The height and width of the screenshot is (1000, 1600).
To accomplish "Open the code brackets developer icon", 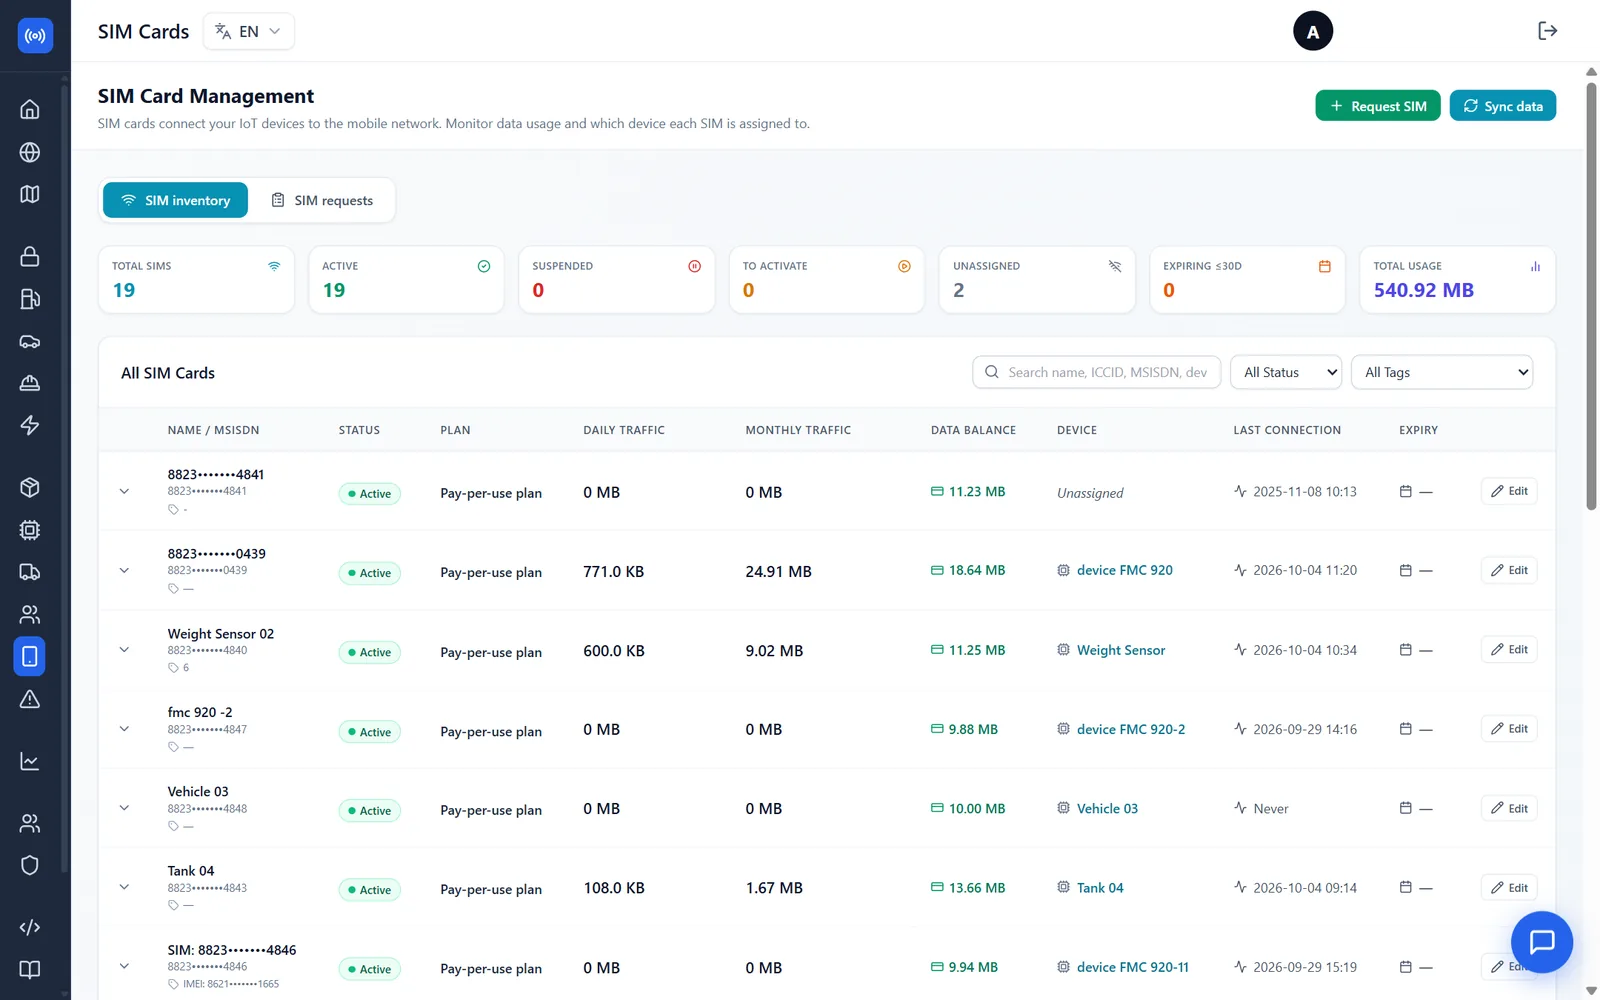I will coord(30,927).
